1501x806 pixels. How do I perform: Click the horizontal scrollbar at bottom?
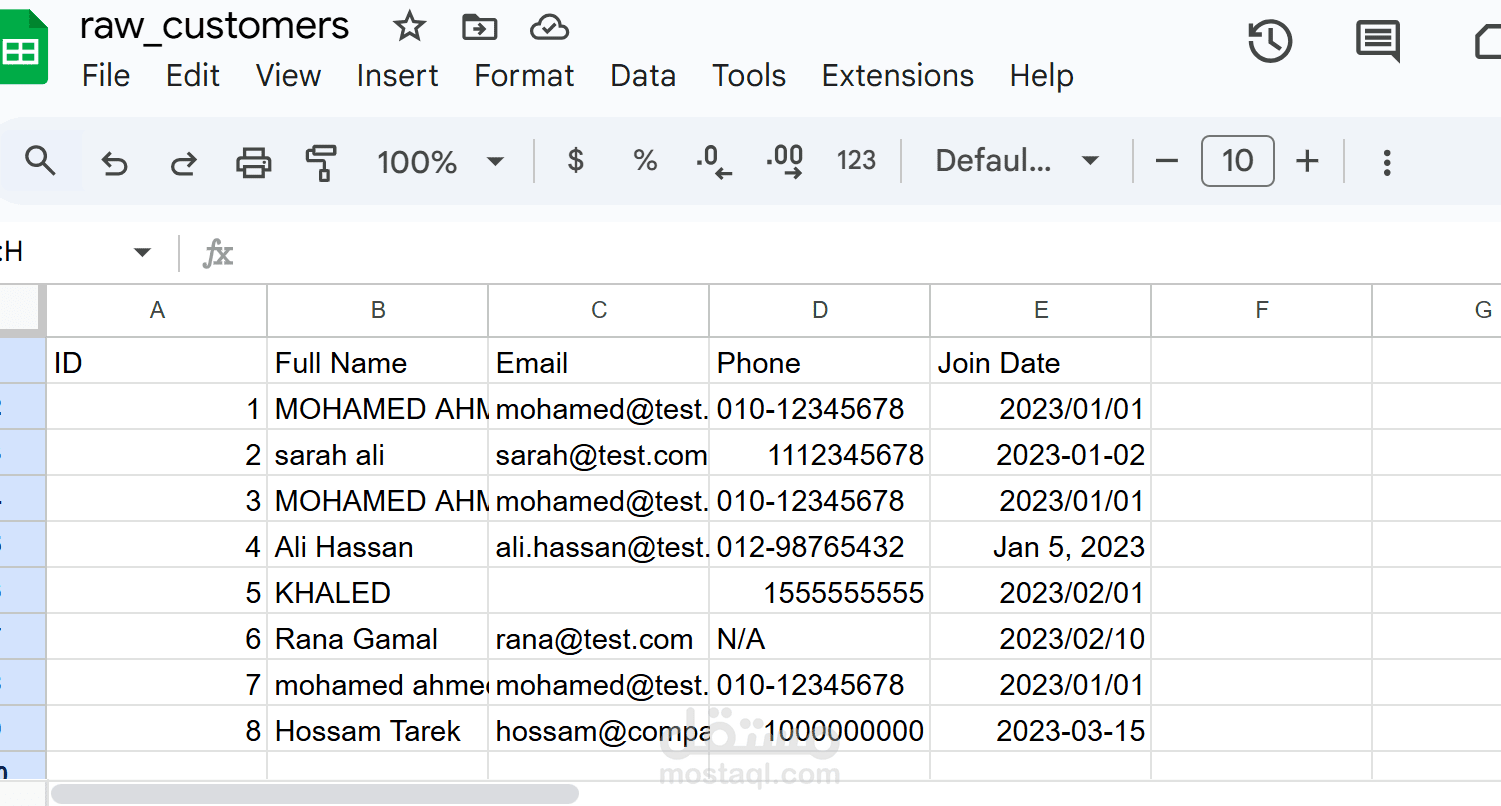pos(315,794)
